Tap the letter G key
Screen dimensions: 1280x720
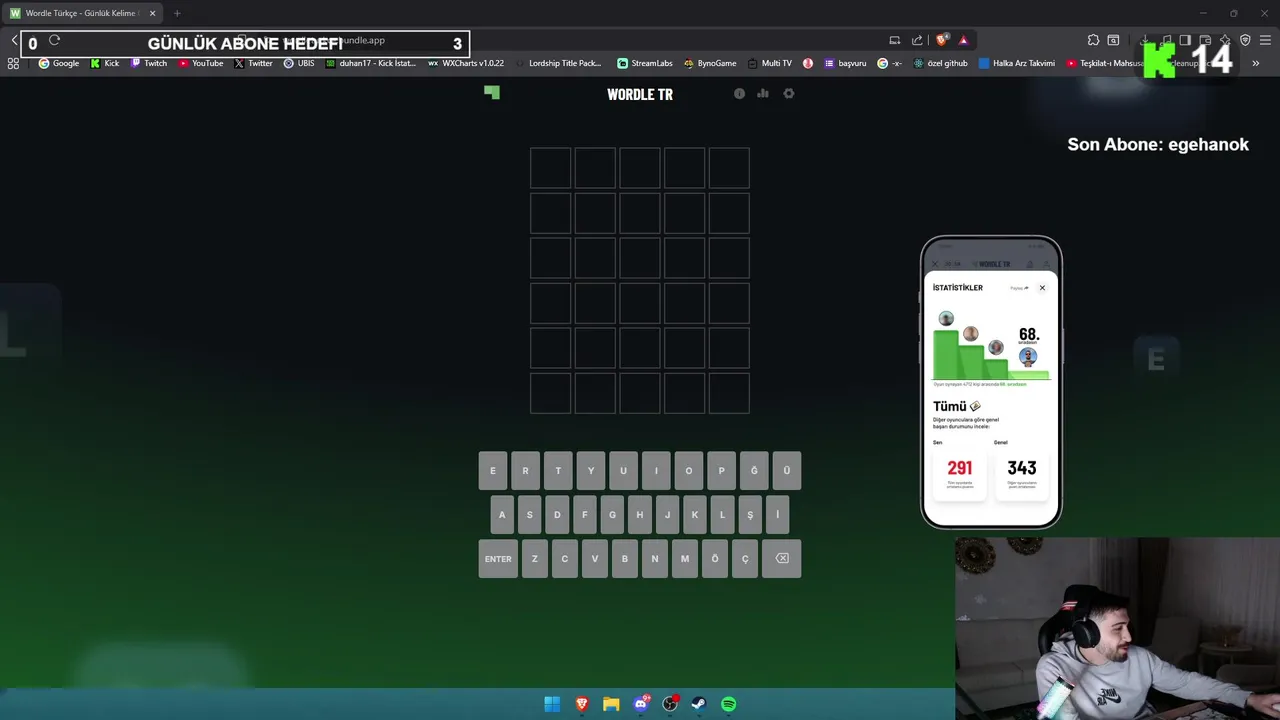pos(612,515)
